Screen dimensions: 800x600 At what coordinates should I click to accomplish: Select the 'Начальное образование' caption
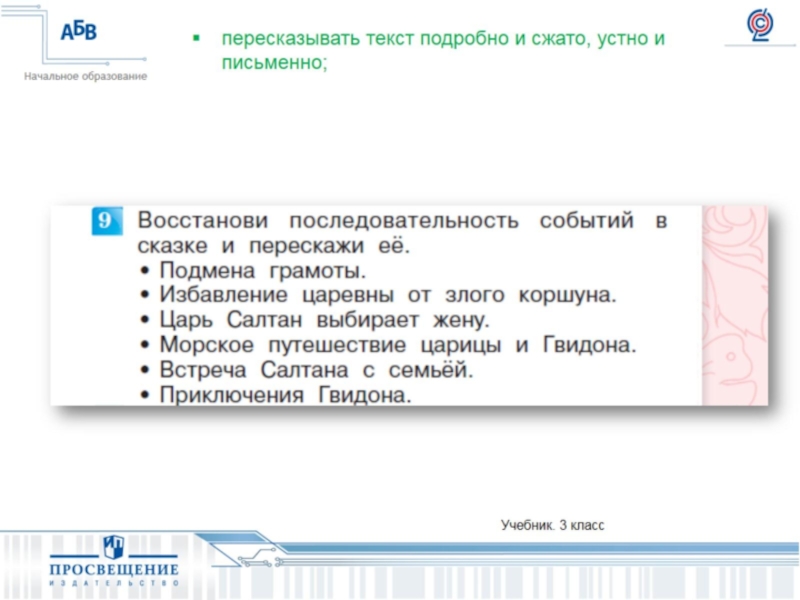(85, 77)
